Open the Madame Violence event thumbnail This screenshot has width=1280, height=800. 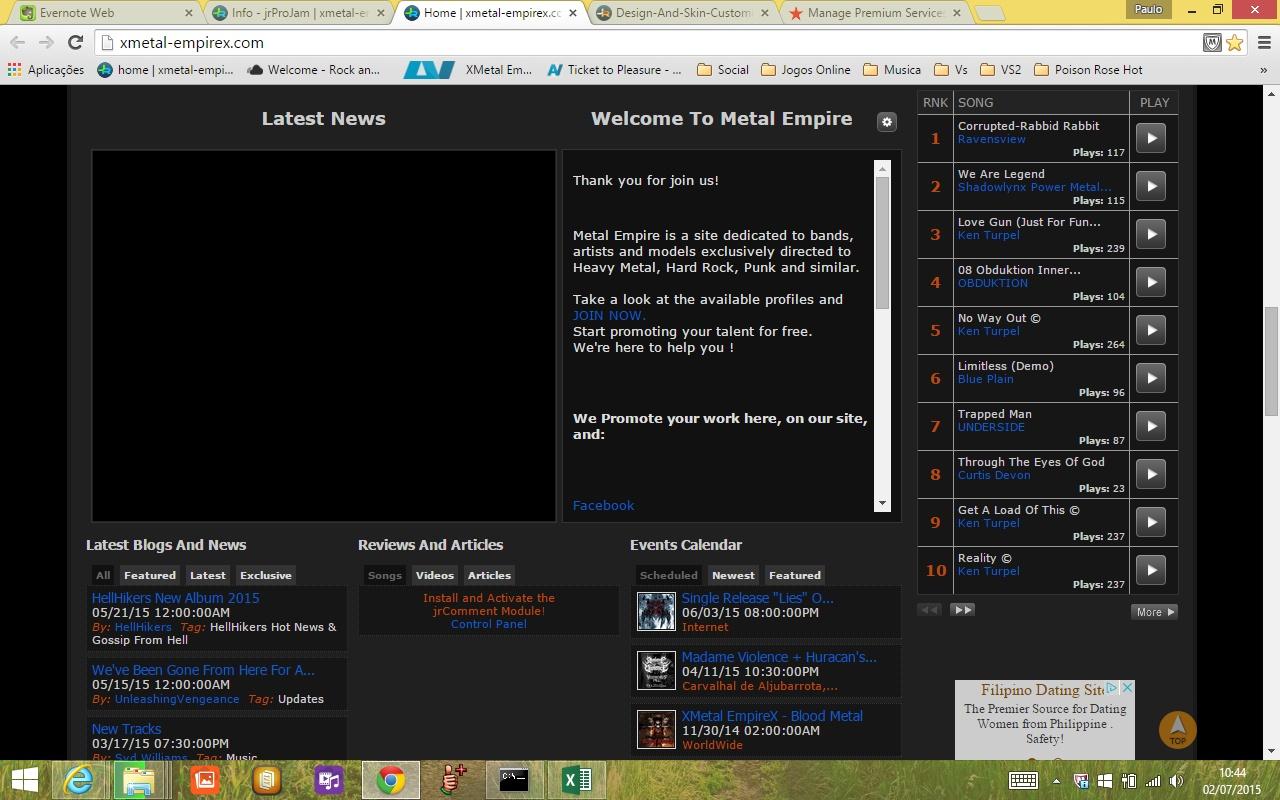656,670
